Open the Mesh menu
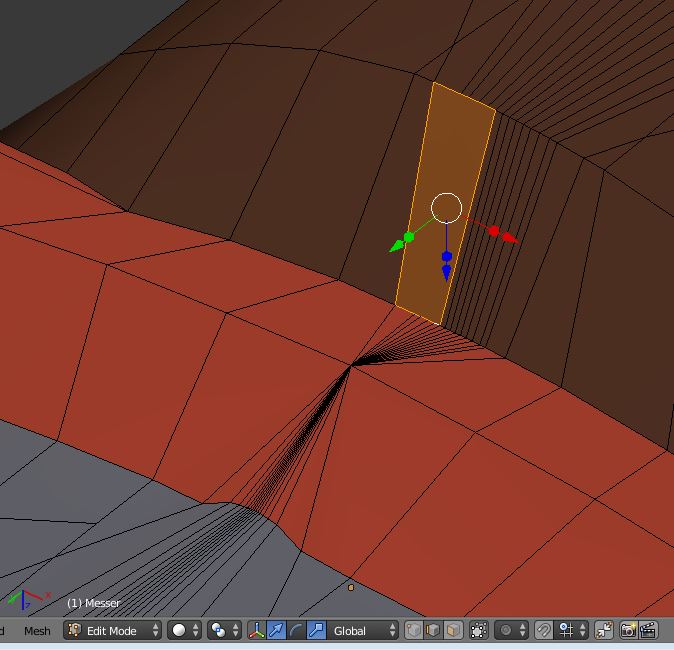674x650 pixels. 37,631
